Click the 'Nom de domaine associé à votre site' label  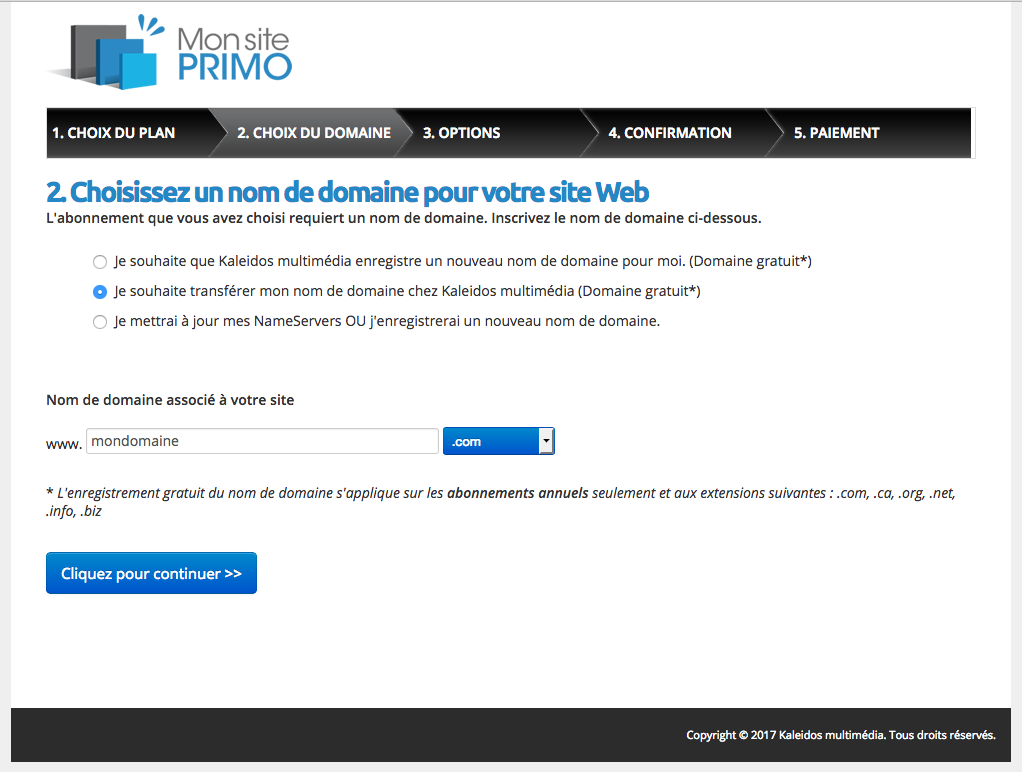(170, 400)
